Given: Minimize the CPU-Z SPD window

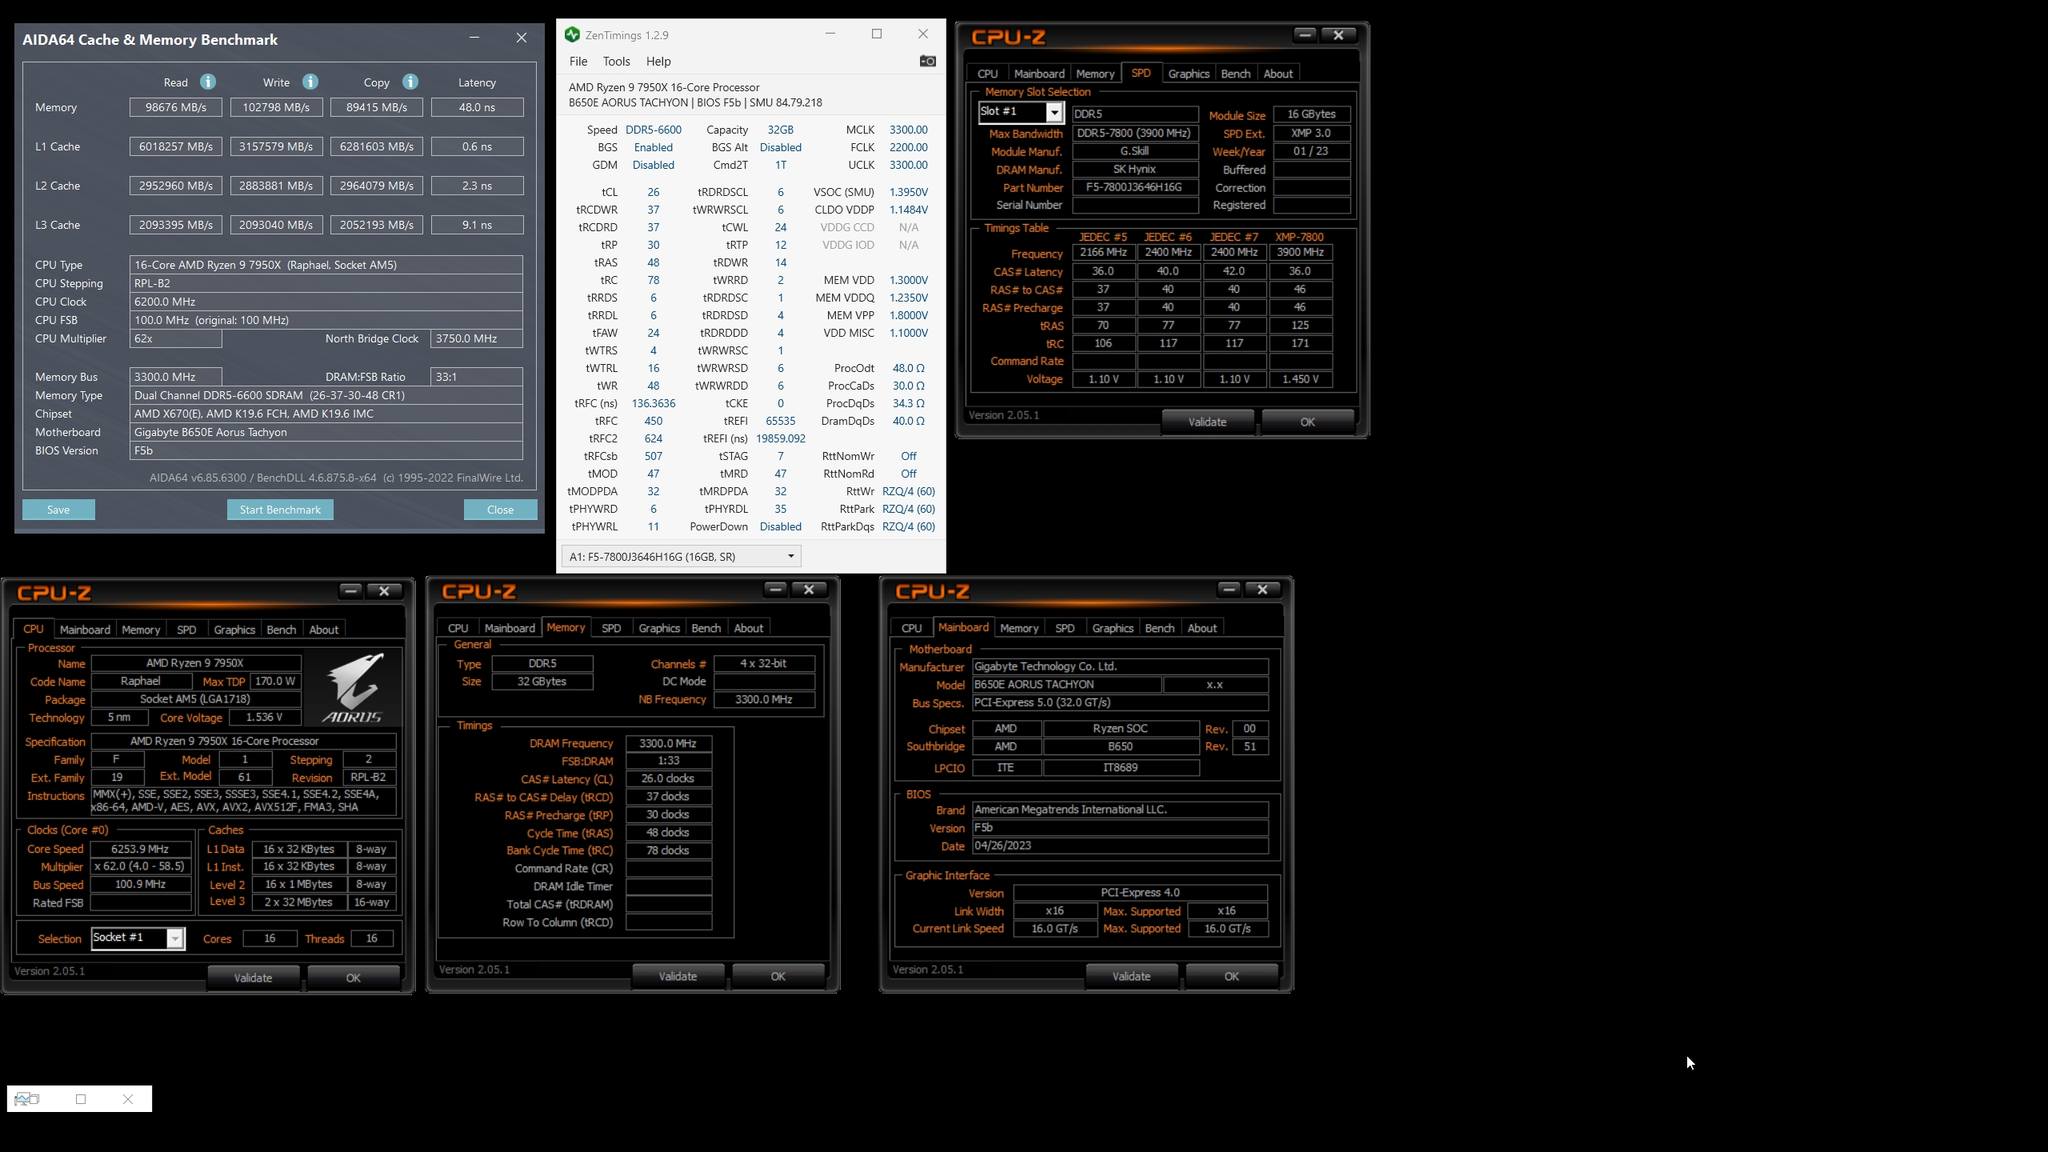Looking at the screenshot, I should click(x=1304, y=34).
